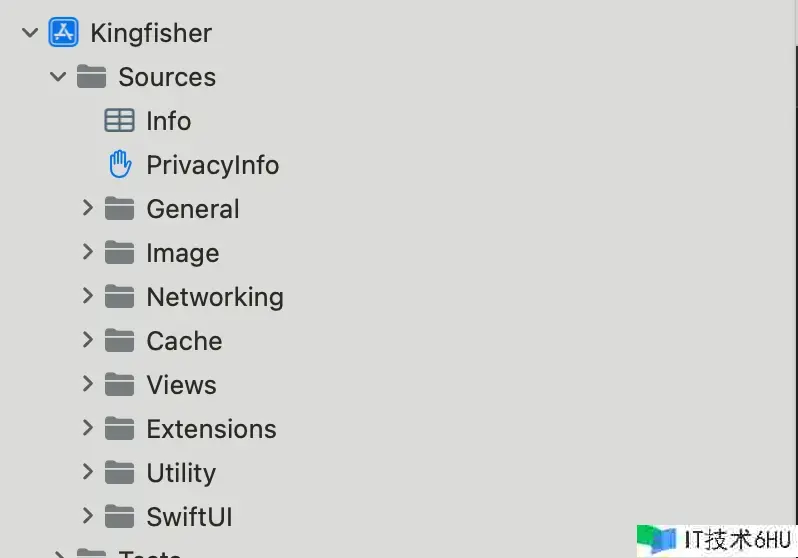Expand the Image folder chevron

pos(87,253)
